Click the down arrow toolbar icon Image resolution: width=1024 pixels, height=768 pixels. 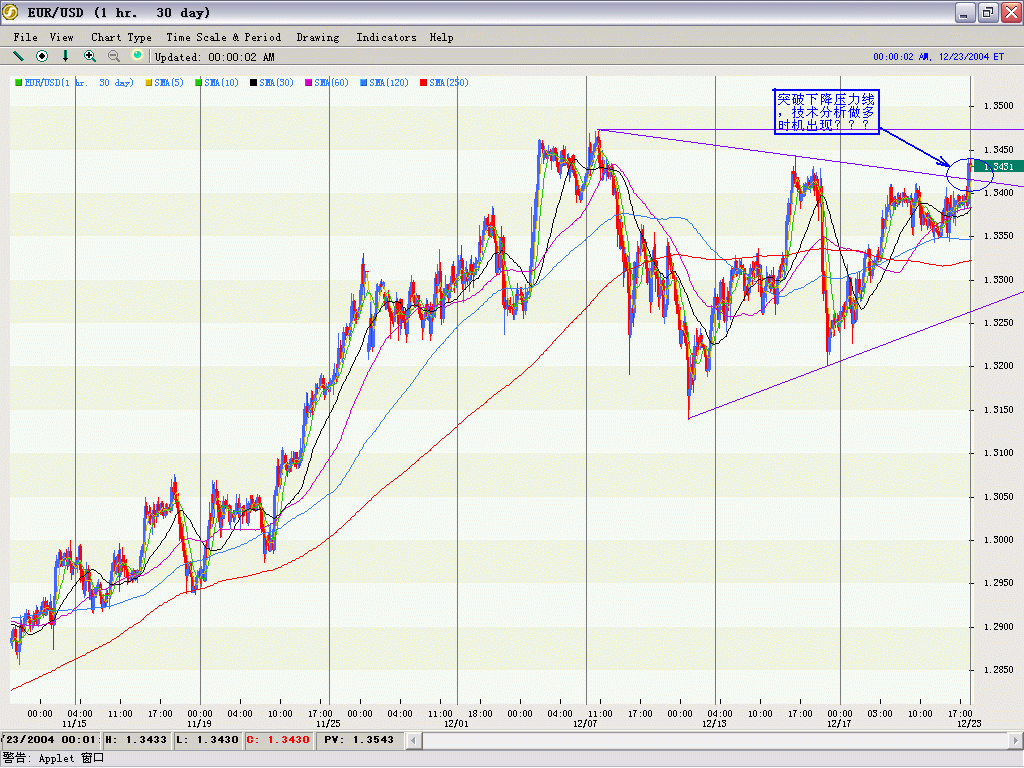[x=65, y=56]
